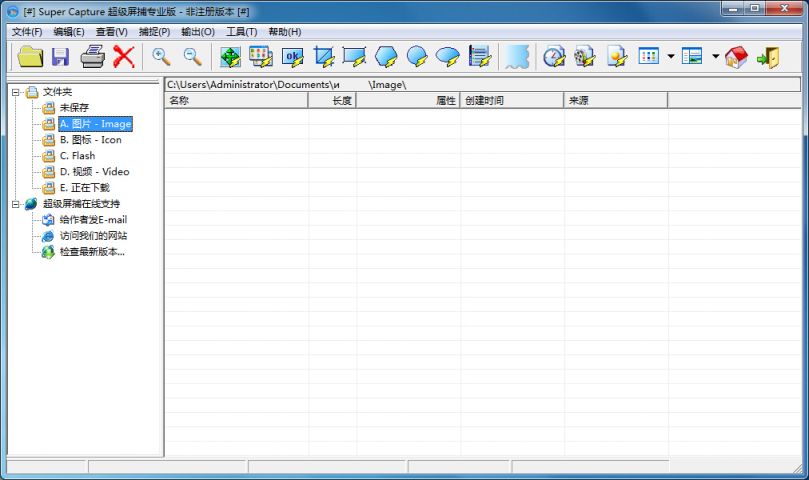Select the B. 图标 - Icon folder
Image resolution: width=809 pixels, height=480 pixels.
tap(90, 140)
